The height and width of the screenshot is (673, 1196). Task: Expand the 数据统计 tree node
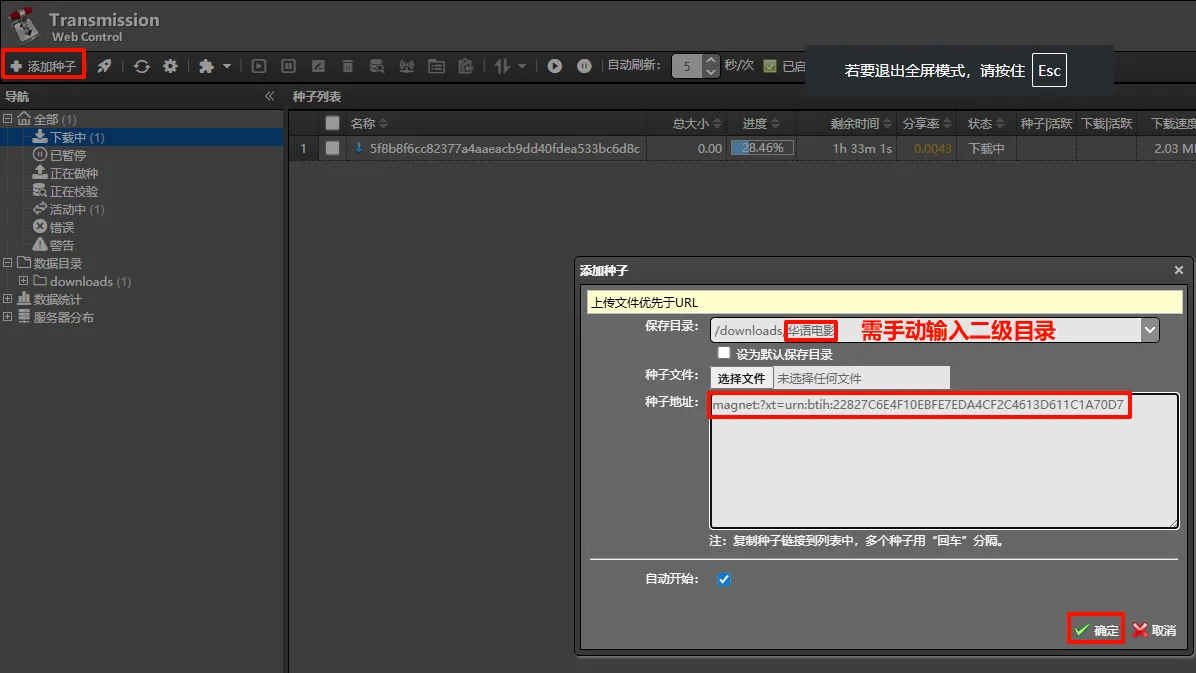(8, 299)
